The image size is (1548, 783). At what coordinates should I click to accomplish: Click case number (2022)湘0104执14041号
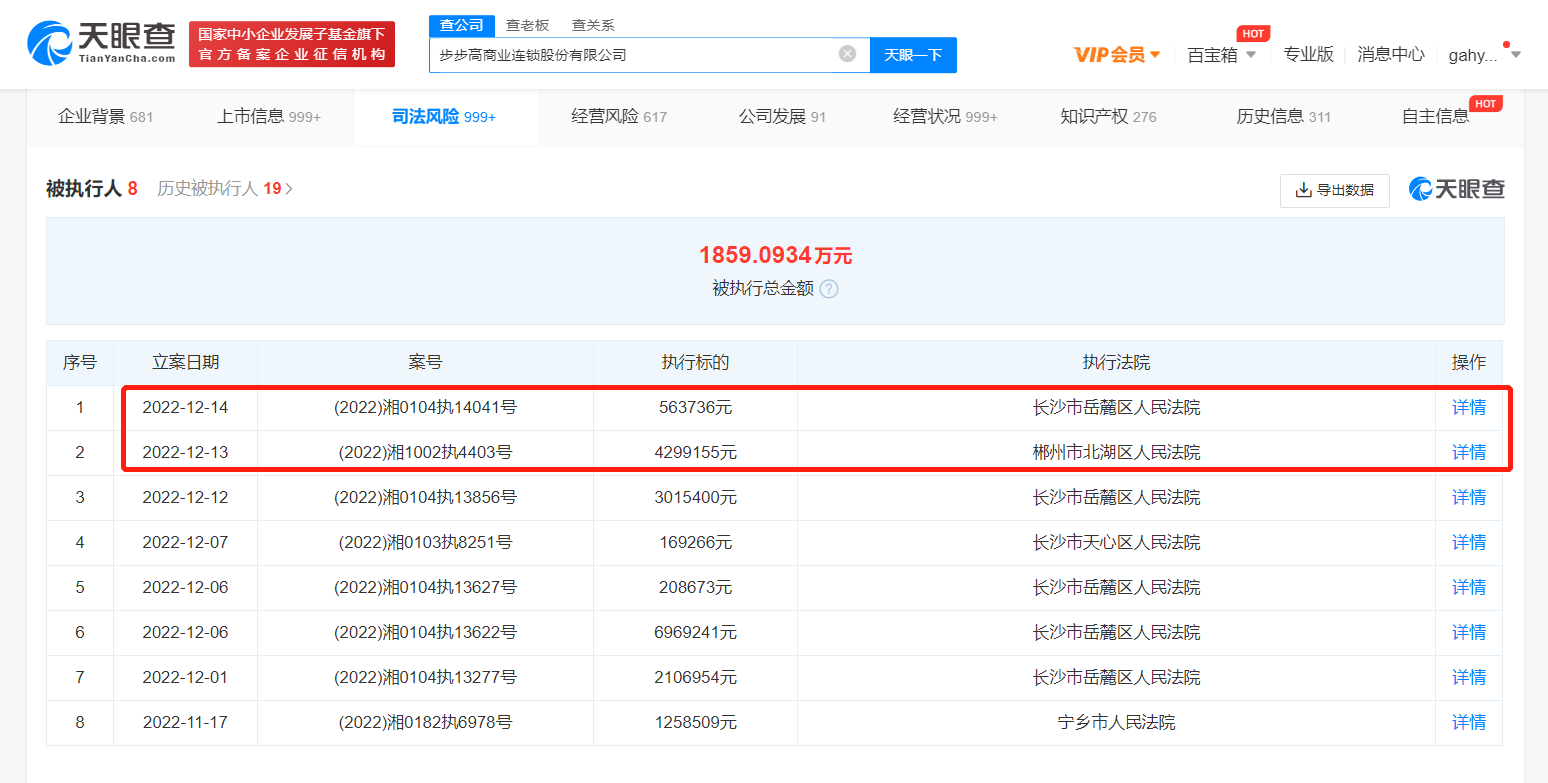point(425,407)
